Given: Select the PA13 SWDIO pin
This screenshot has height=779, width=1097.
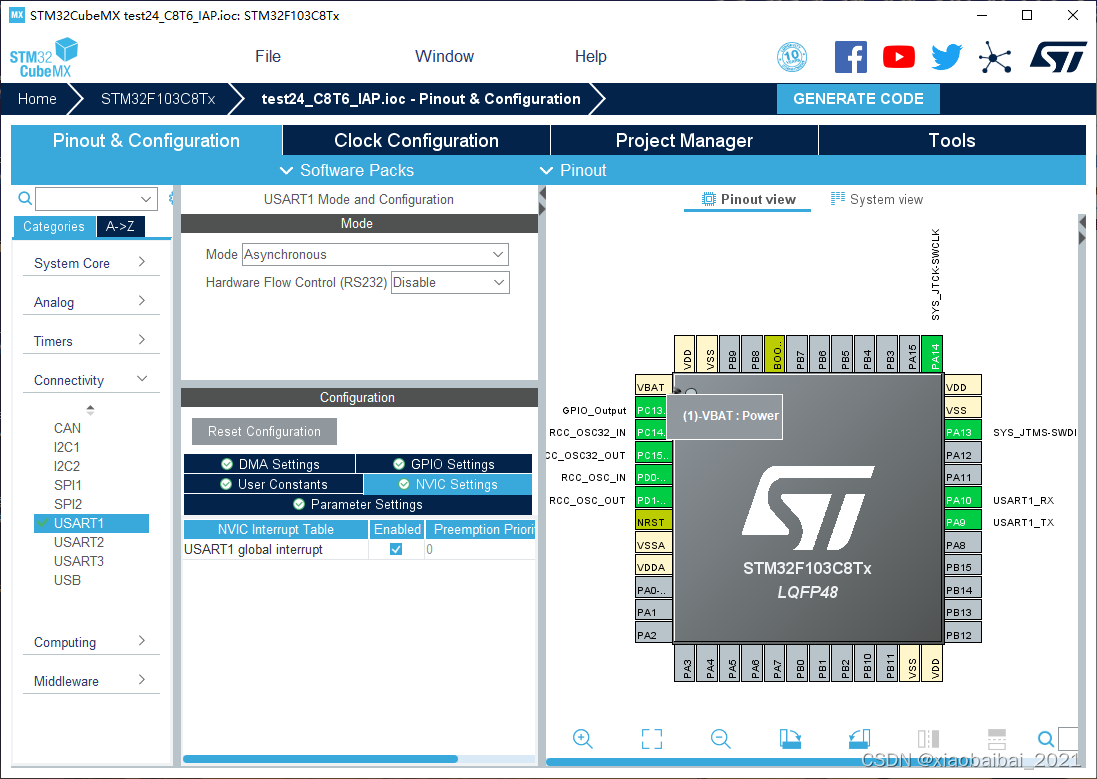Looking at the screenshot, I should point(963,431).
